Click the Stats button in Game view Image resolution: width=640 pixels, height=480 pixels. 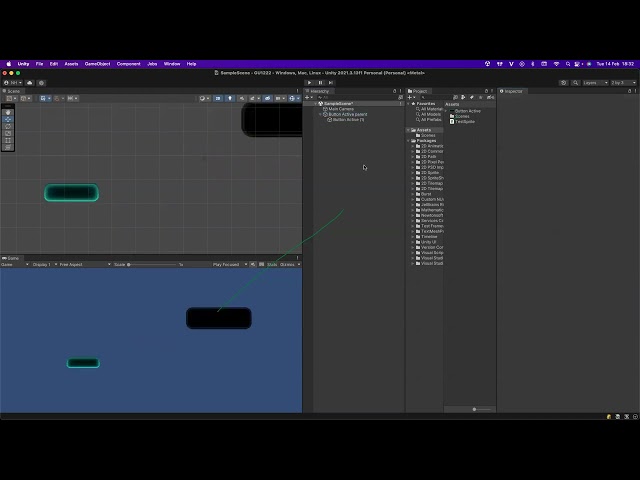272,264
